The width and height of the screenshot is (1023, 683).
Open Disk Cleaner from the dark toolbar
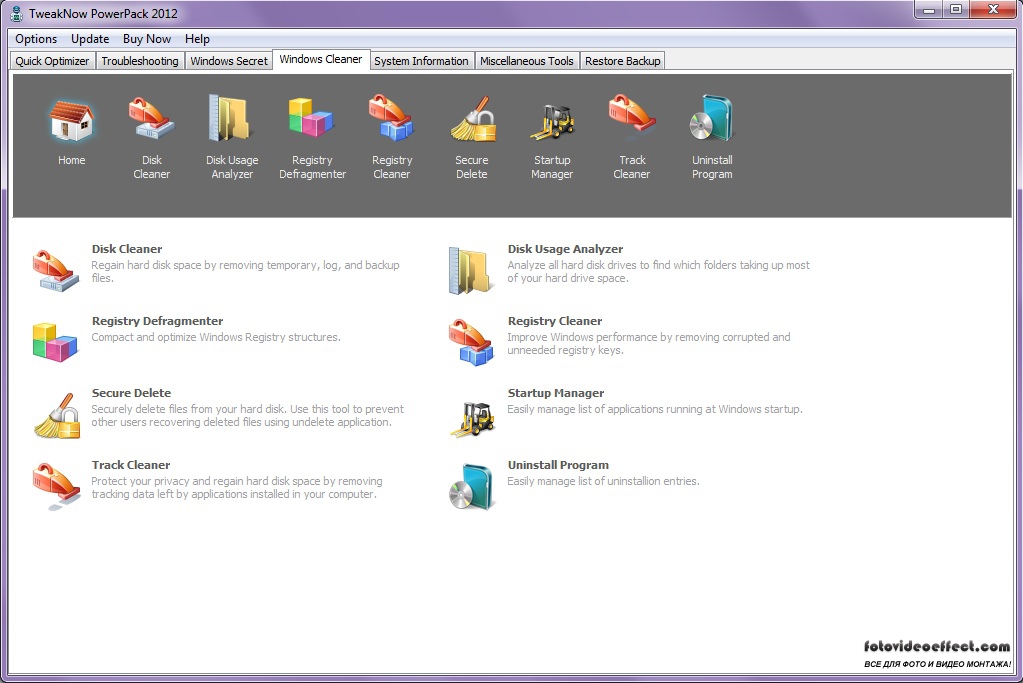point(151,118)
